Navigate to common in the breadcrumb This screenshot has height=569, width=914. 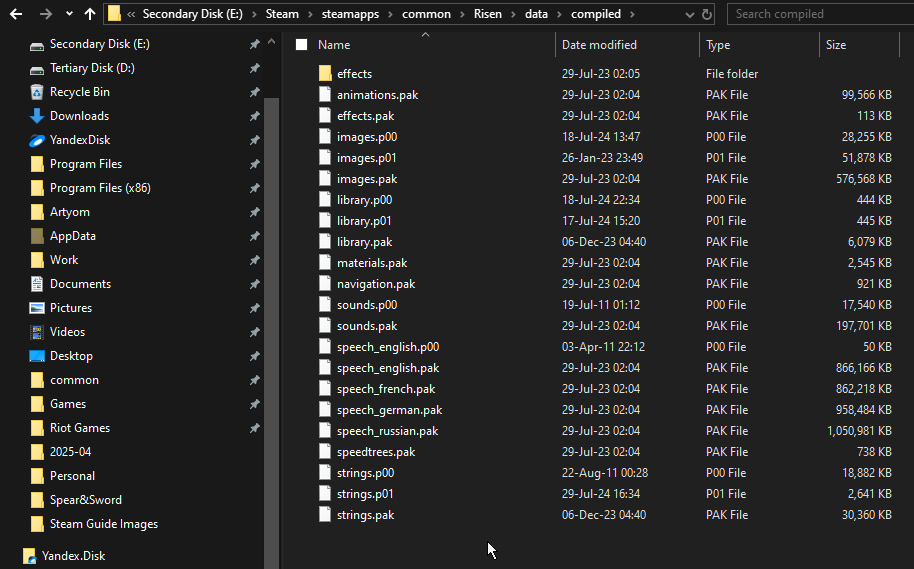426,14
